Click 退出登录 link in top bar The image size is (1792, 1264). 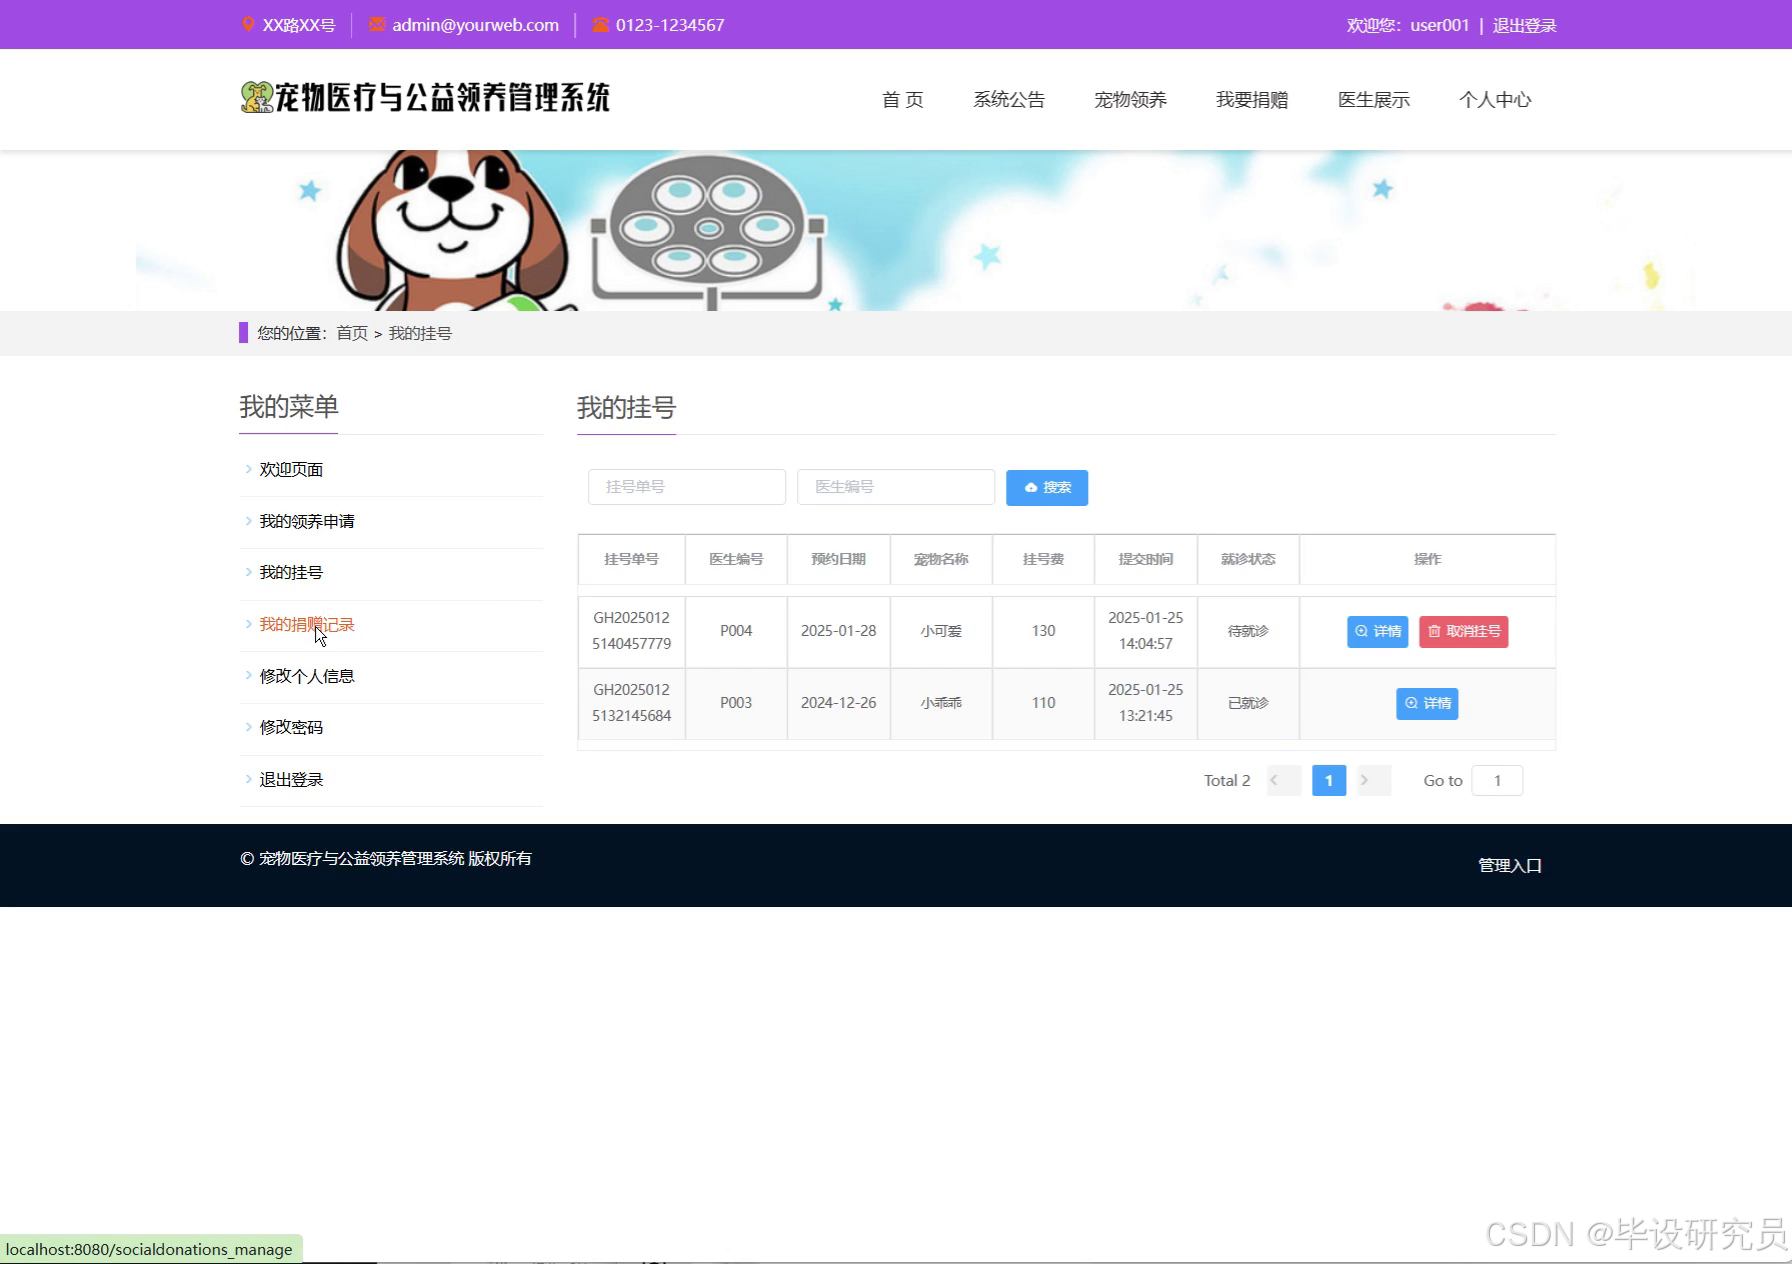tap(1524, 25)
